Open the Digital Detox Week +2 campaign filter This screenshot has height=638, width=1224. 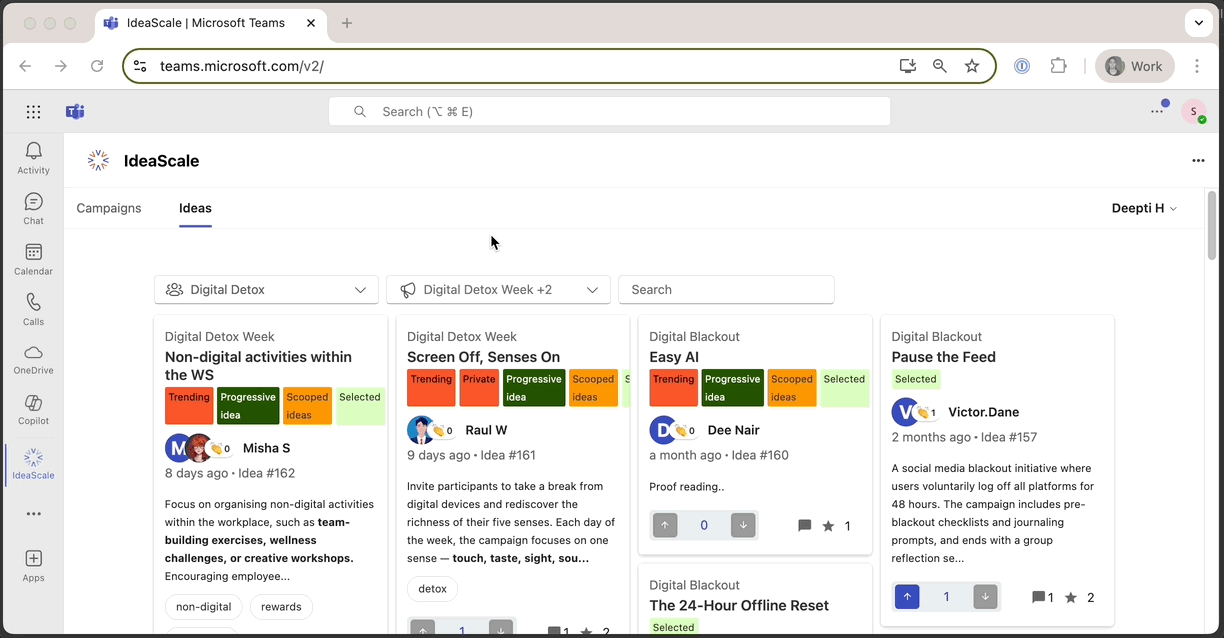(x=498, y=290)
